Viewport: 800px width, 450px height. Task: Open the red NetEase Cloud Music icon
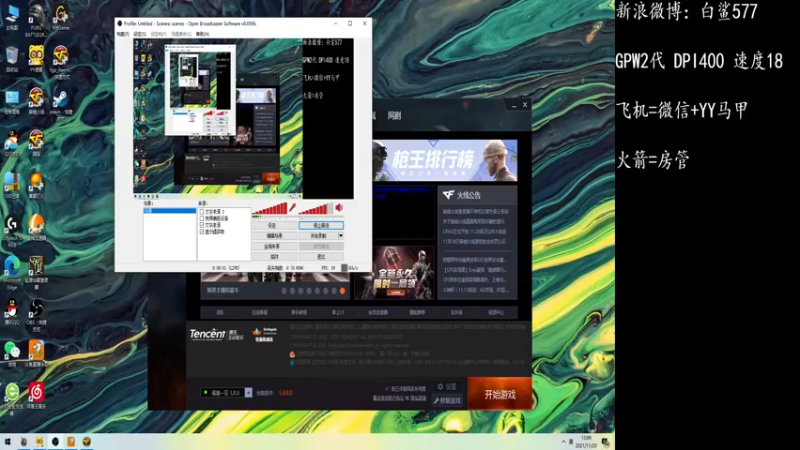pos(36,393)
